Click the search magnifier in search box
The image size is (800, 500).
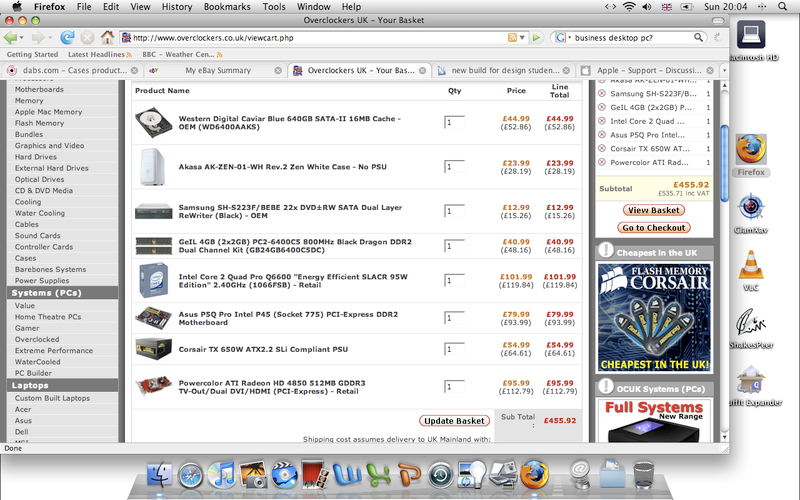[698, 37]
